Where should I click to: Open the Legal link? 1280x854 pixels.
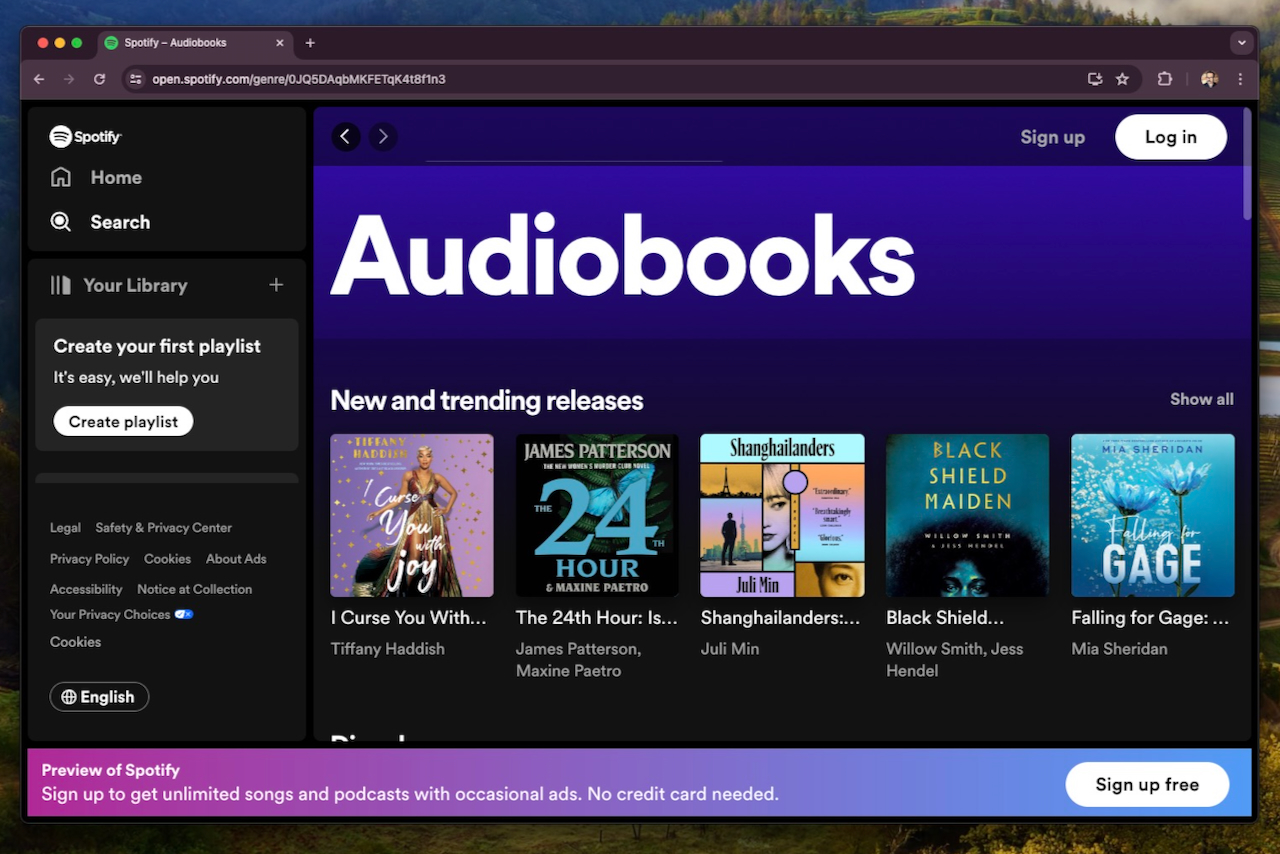[65, 528]
